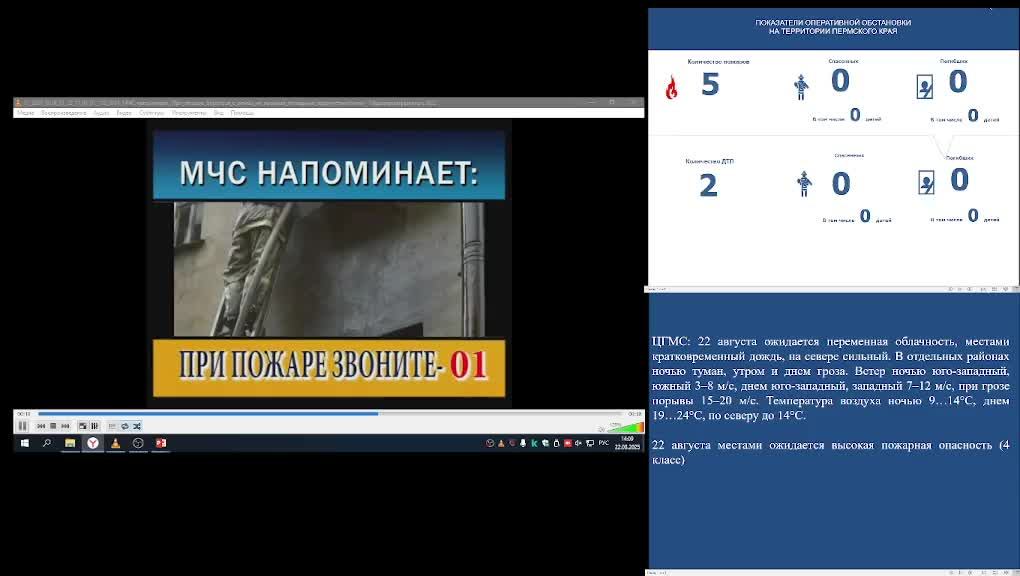Open the Kaspersky tray icon
Image resolution: width=1020 pixels, height=576 pixels.
pos(534,443)
